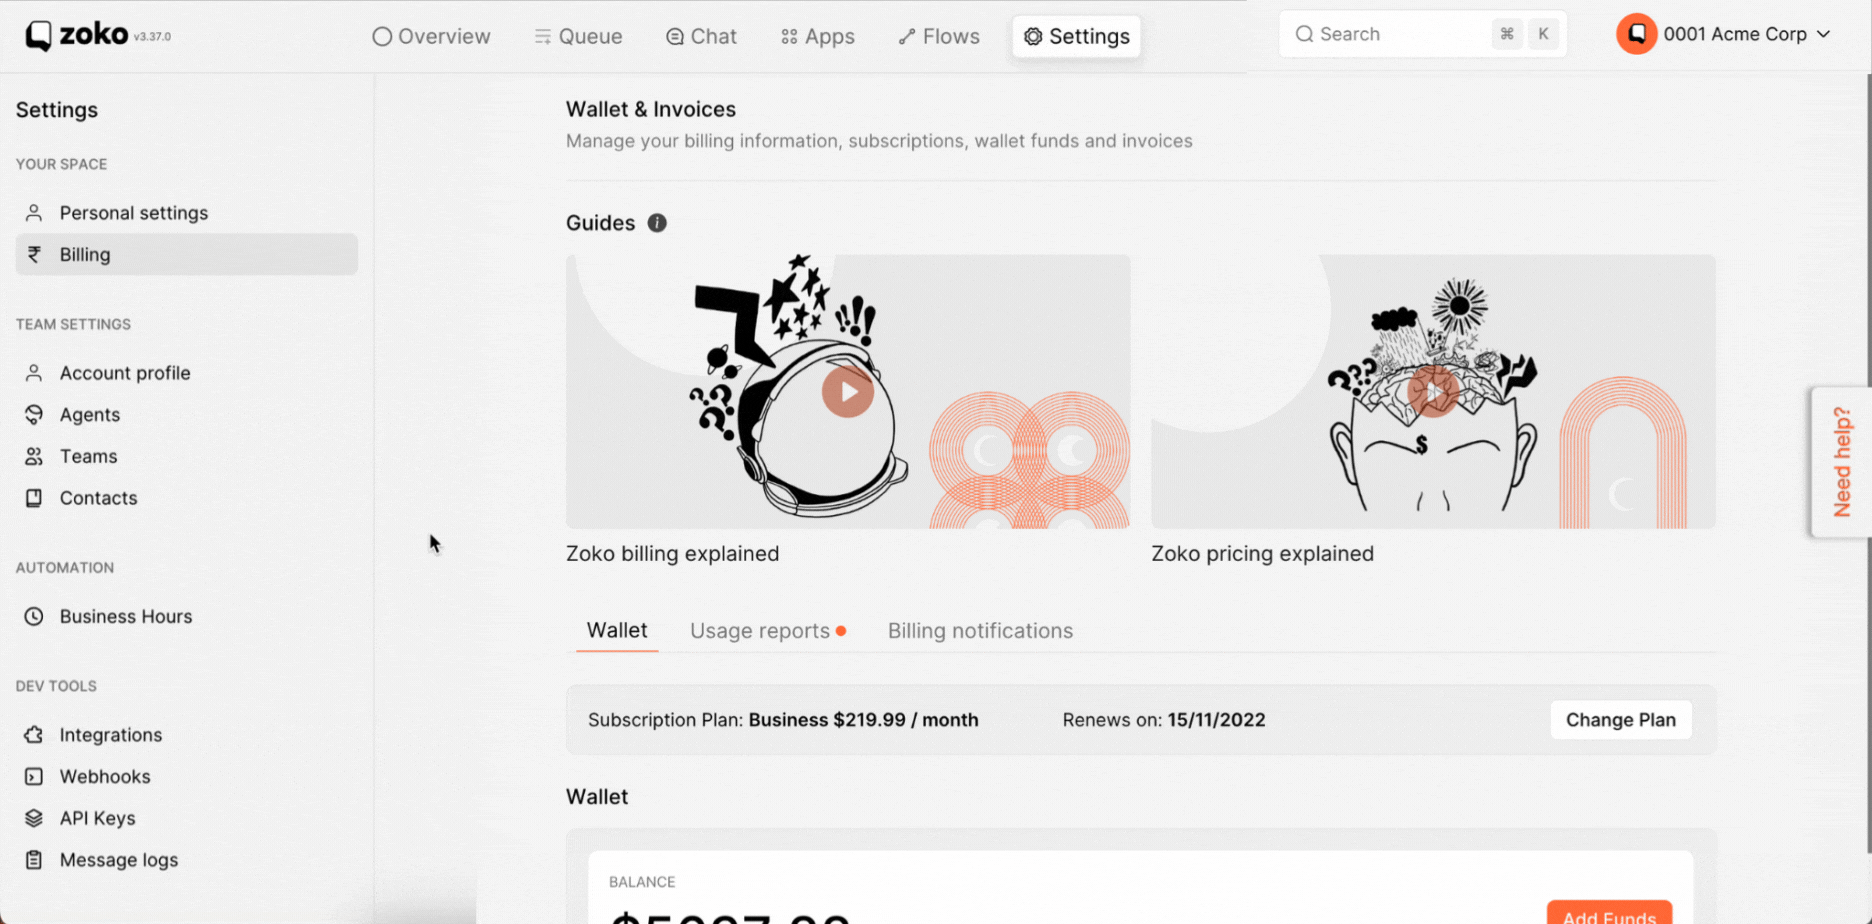Navigate to Flows

click(939, 37)
